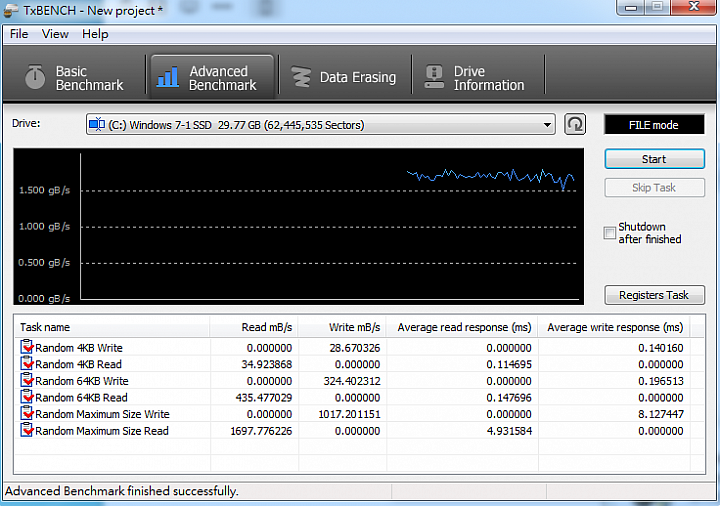Image resolution: width=720 pixels, height=506 pixels.
Task: Click the 4.931584 read response value
Action: pyautogui.click(x=509, y=431)
